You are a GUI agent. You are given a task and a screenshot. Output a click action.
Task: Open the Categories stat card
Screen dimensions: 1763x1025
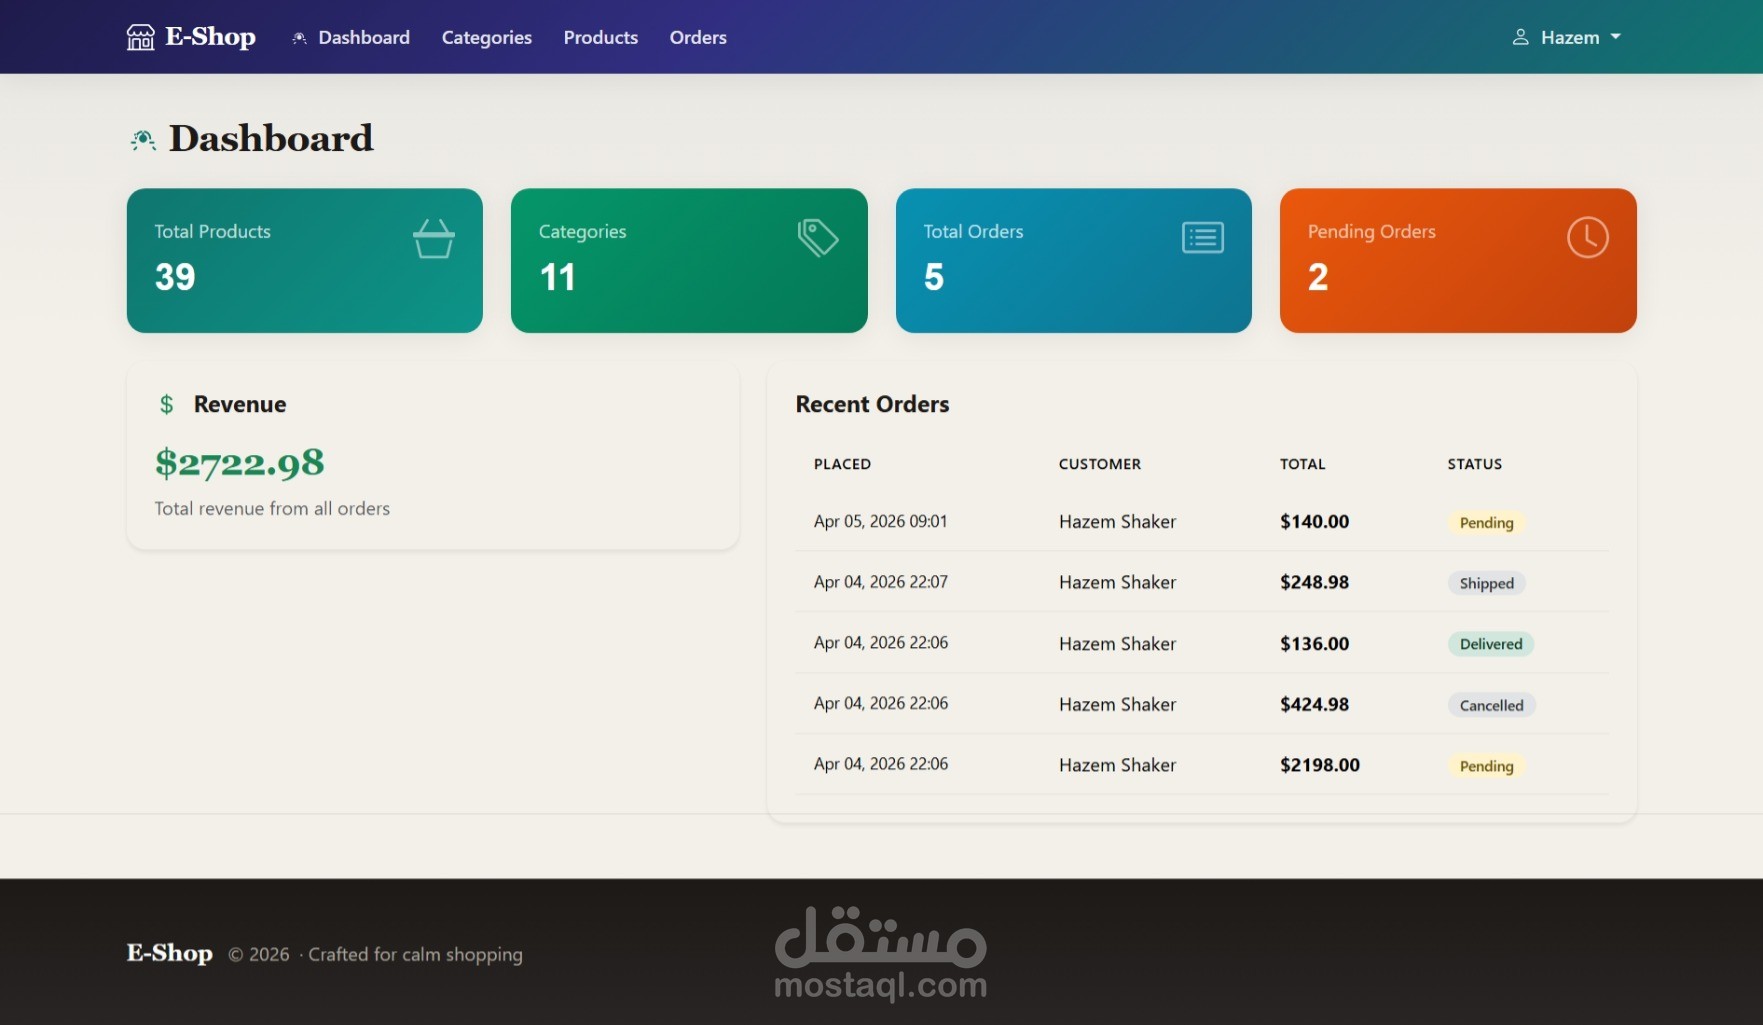tap(689, 260)
